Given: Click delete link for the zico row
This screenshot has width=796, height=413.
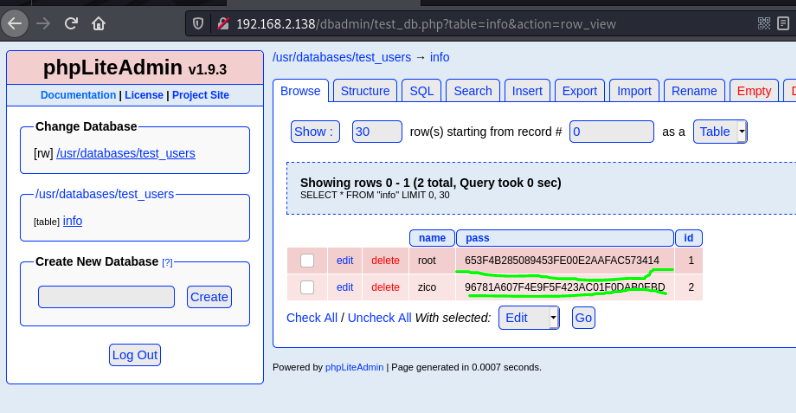Looking at the screenshot, I should click(x=385, y=288).
